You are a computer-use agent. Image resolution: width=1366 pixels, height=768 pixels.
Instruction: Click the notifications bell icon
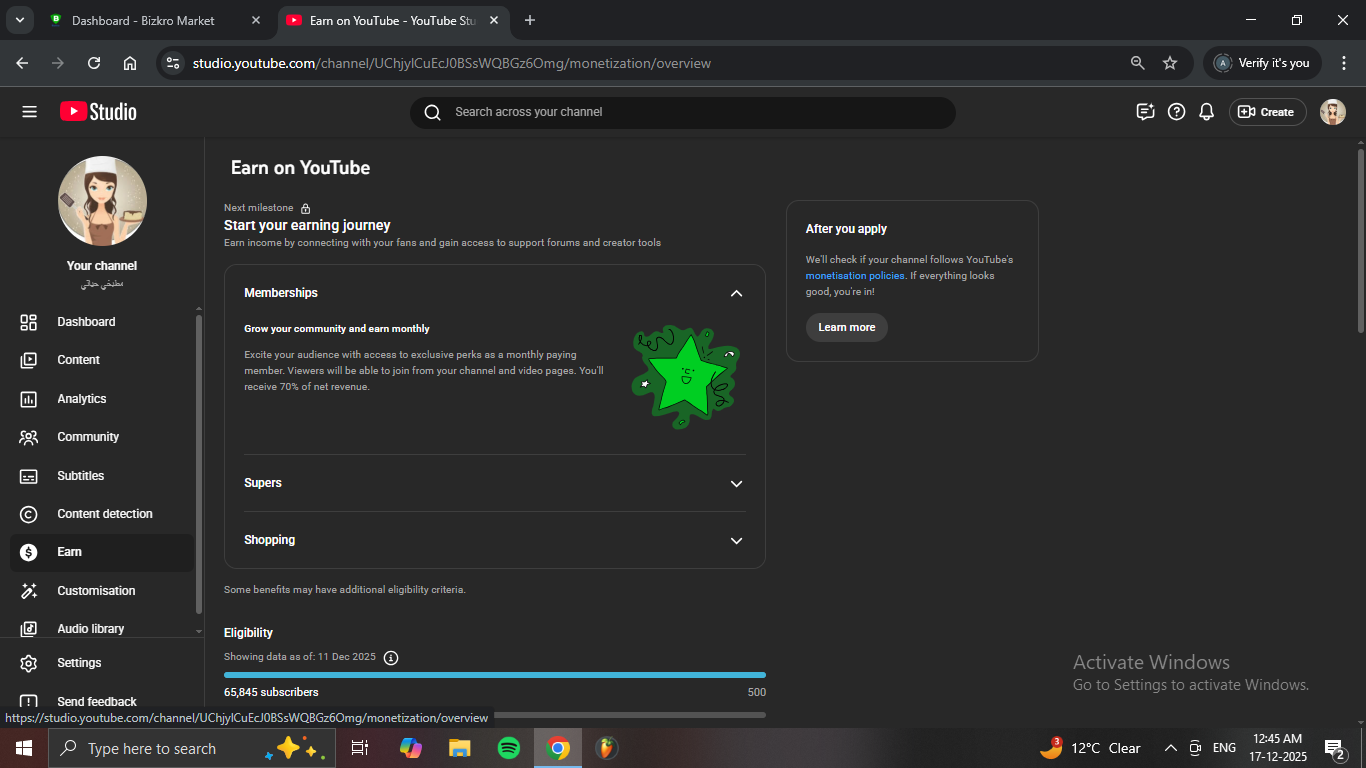[1207, 112]
